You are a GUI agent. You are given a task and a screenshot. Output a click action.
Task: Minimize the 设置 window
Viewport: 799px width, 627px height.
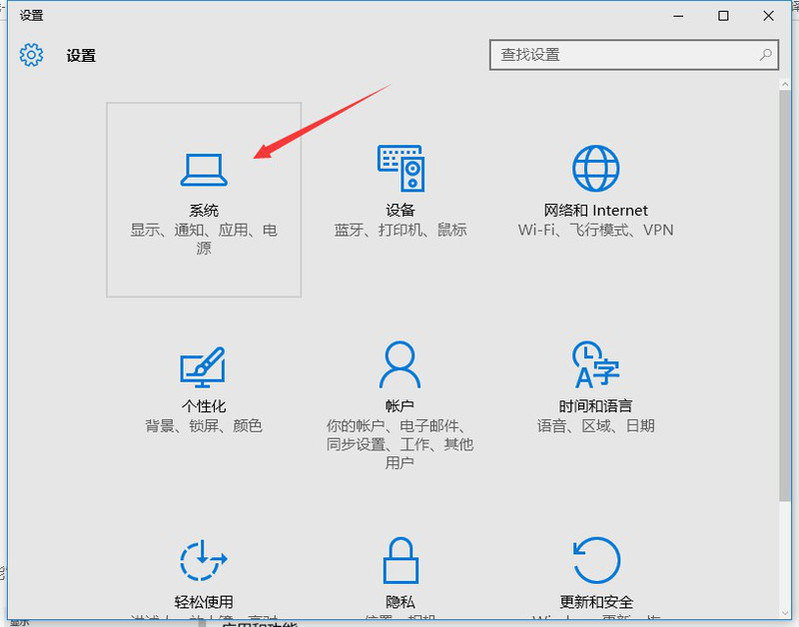click(x=678, y=16)
